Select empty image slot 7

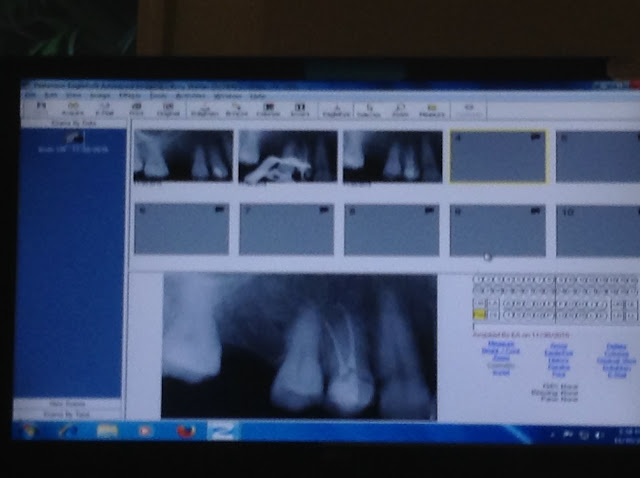(x=287, y=229)
